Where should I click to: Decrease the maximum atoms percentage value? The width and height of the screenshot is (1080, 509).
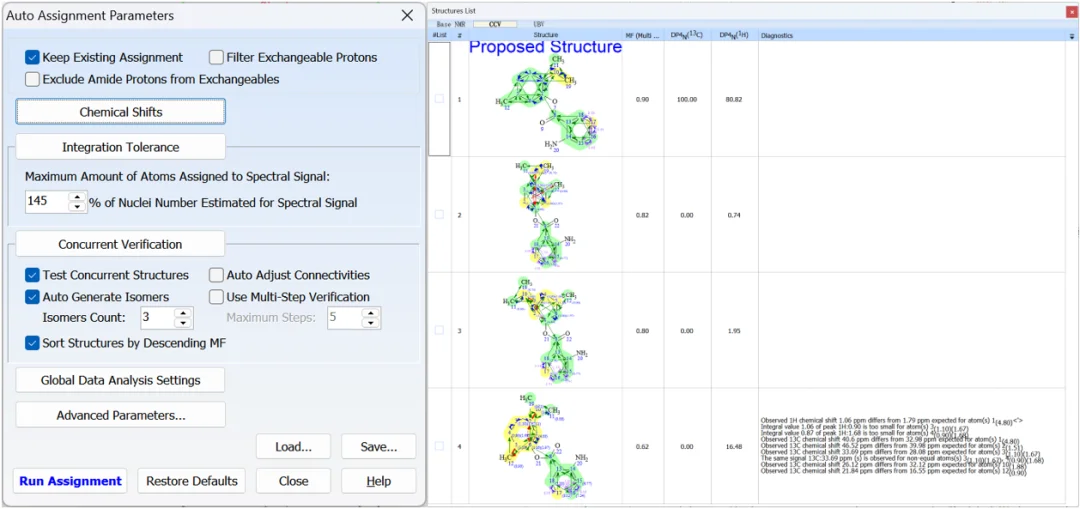click(x=78, y=207)
